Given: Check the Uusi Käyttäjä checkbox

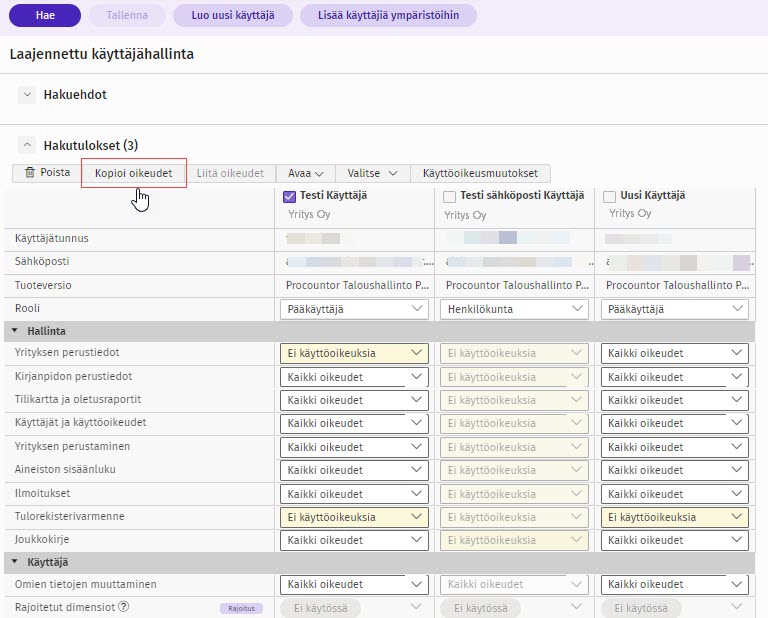Looking at the screenshot, I should coord(609,197).
